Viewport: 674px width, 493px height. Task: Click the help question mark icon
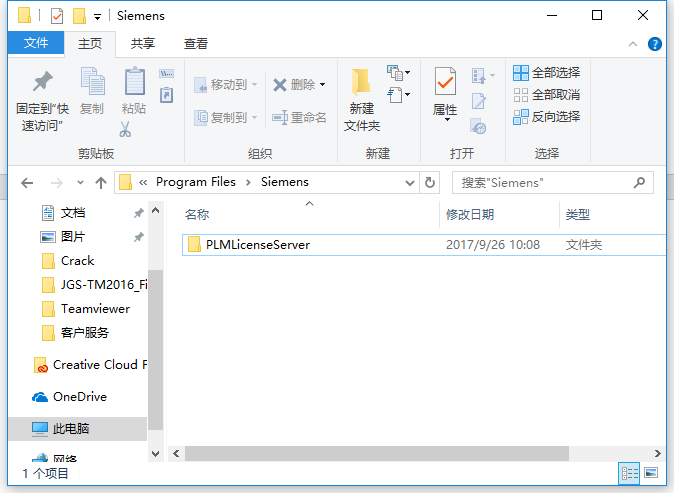654,44
